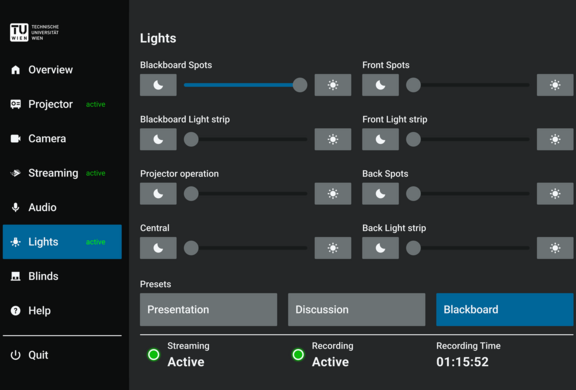Click the Streaming "Active" status text
The height and width of the screenshot is (390, 576).
[186, 362]
